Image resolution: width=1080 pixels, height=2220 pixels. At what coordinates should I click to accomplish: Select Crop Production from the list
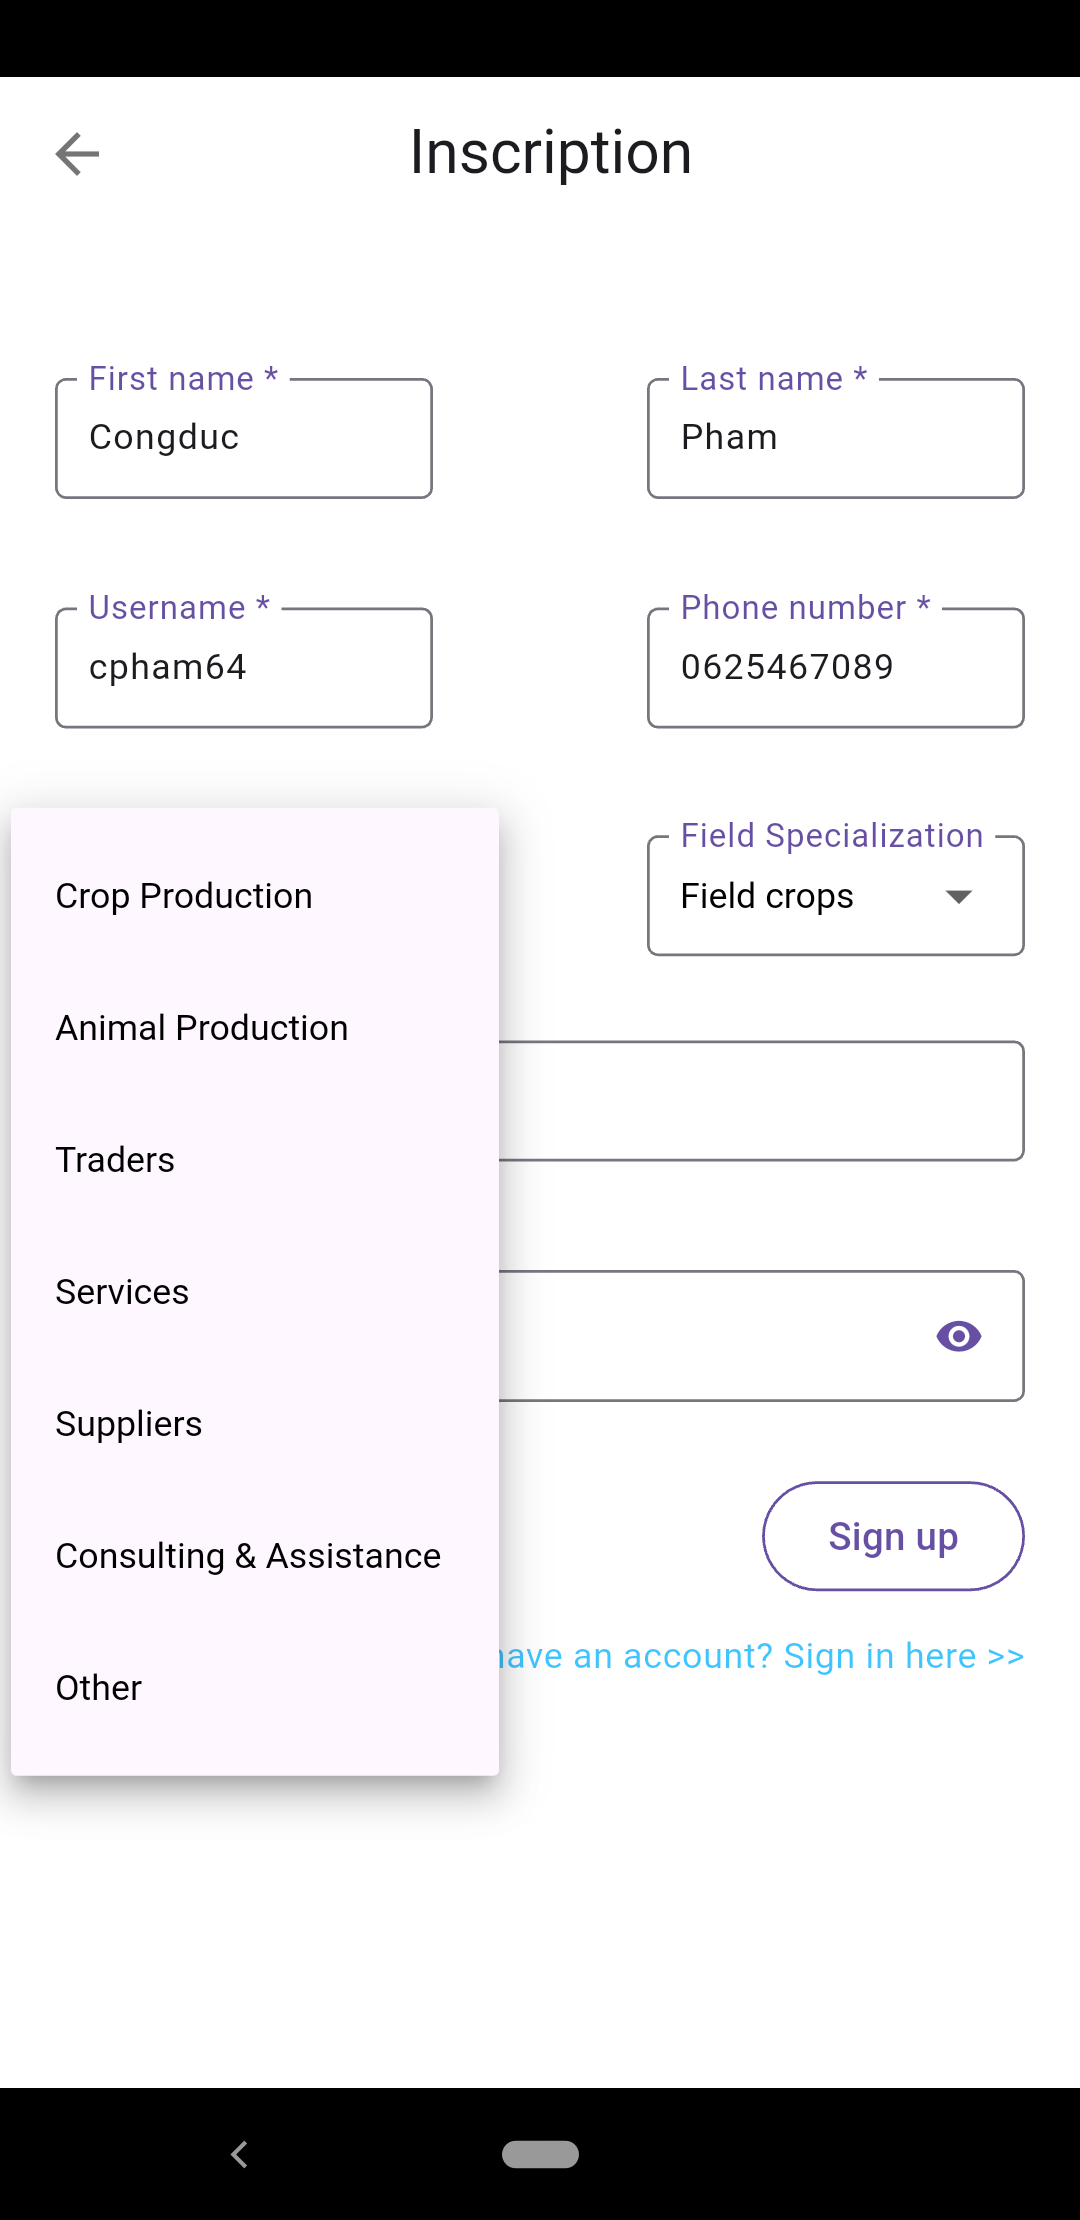coord(184,896)
